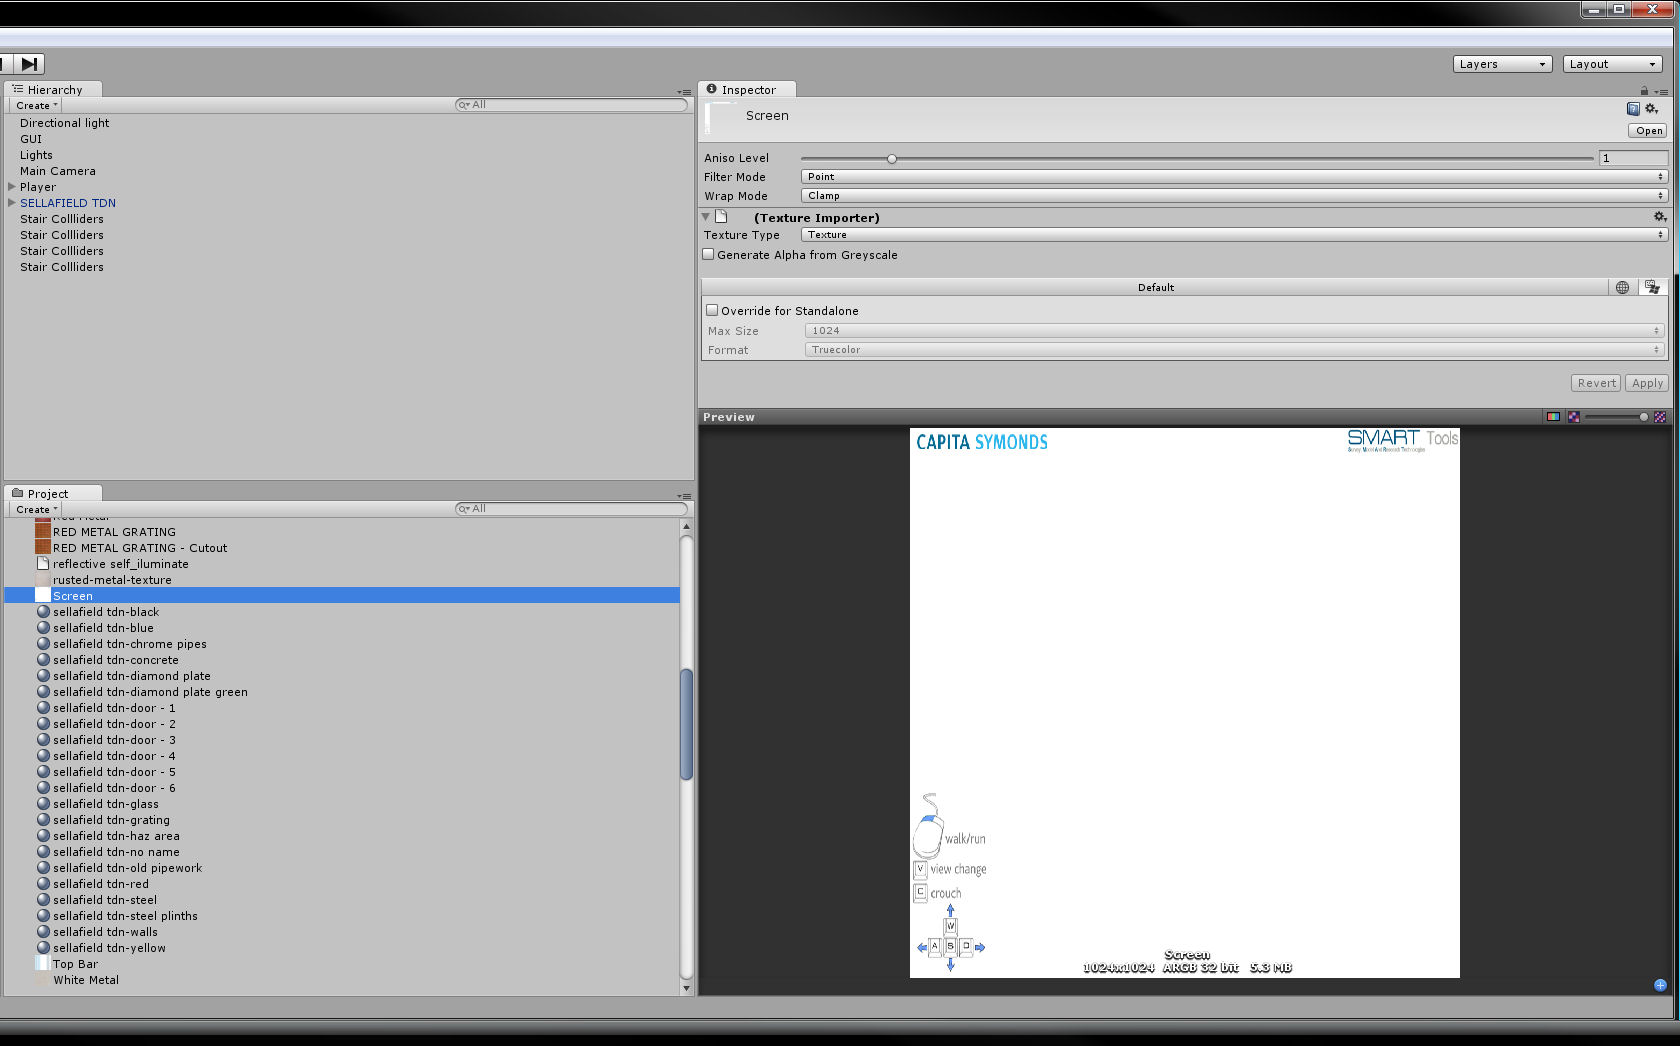Open the help reference for the Screen texture
Viewport: 1680px width, 1046px height.
(x=1633, y=109)
